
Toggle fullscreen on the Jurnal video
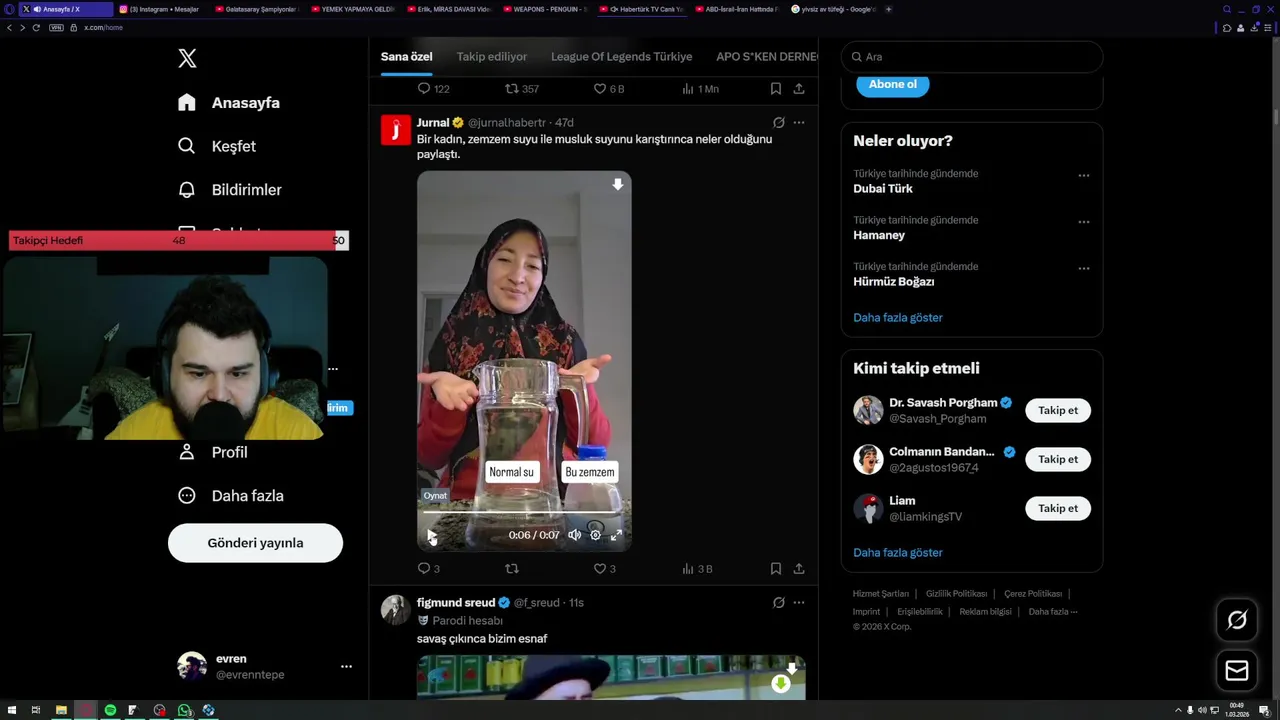pyautogui.click(x=616, y=535)
